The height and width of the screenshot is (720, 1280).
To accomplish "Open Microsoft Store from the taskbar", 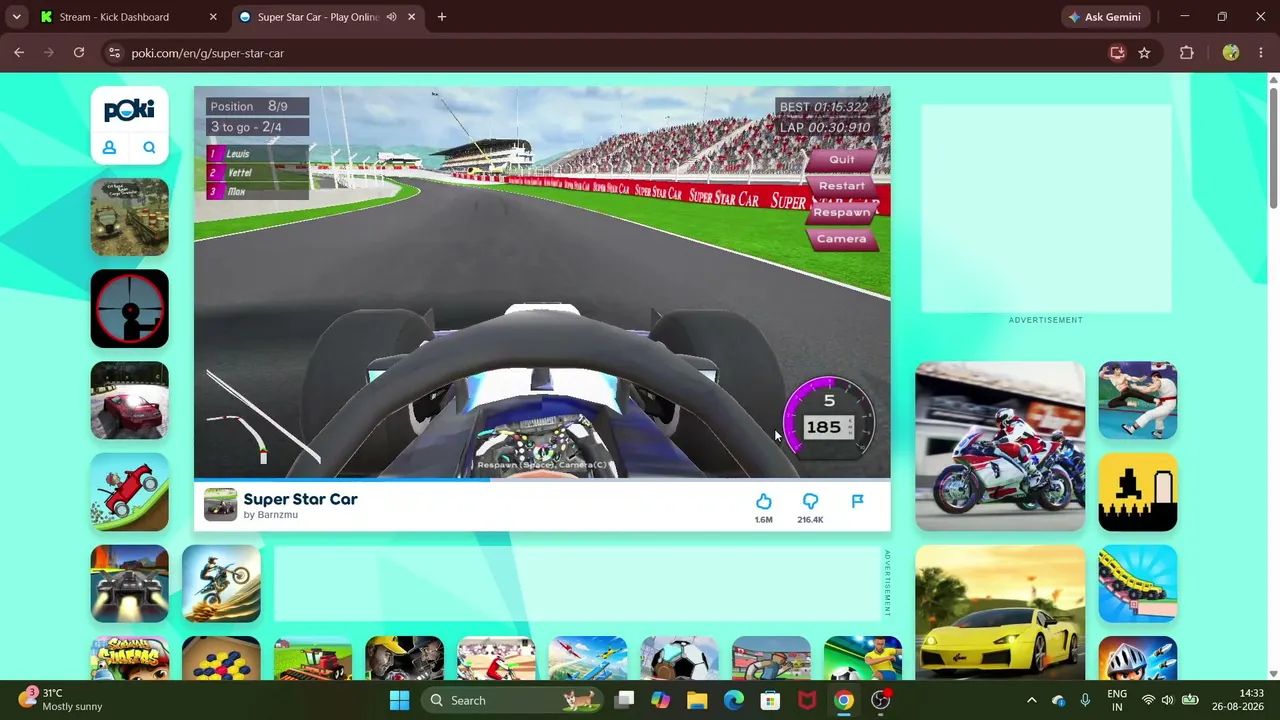I will pyautogui.click(x=770, y=700).
